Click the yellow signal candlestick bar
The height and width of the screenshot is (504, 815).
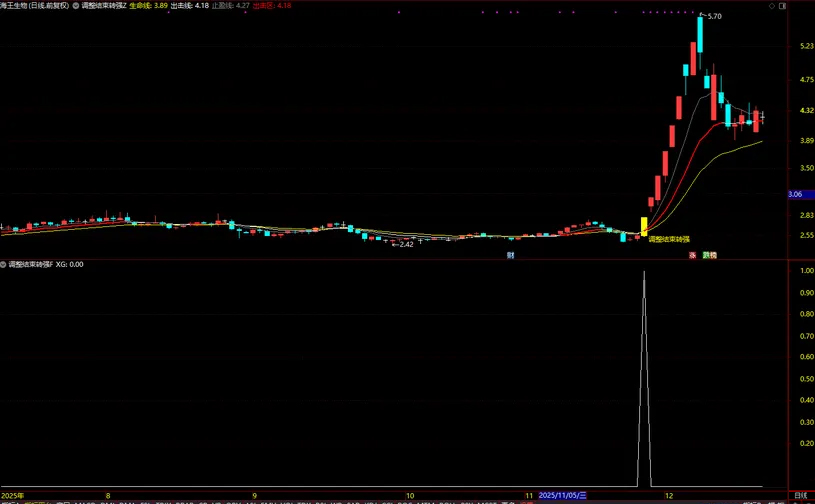644,226
